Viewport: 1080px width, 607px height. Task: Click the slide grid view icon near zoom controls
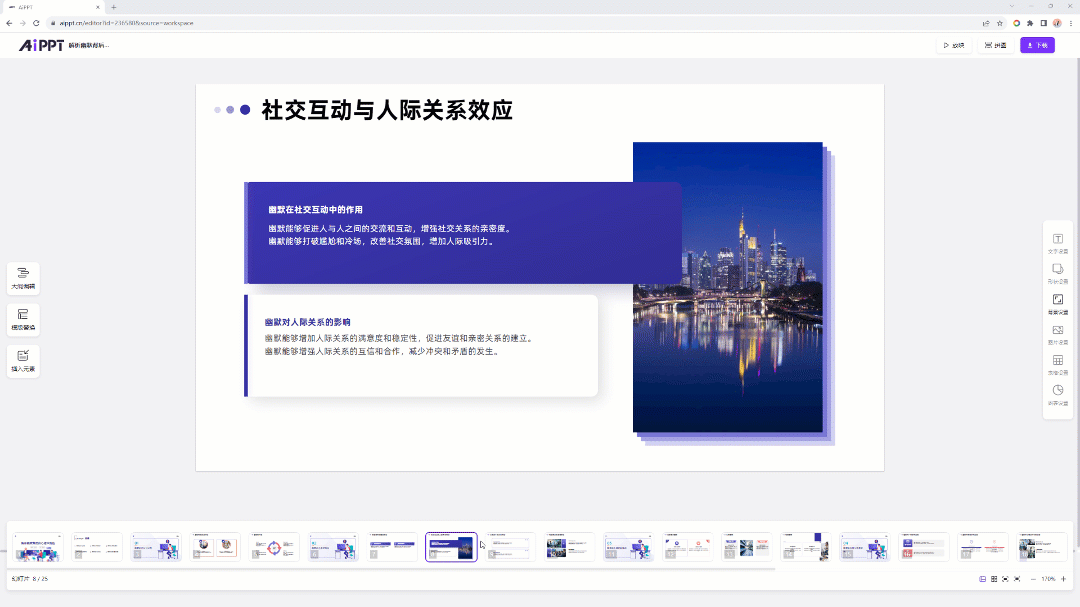[x=994, y=578]
